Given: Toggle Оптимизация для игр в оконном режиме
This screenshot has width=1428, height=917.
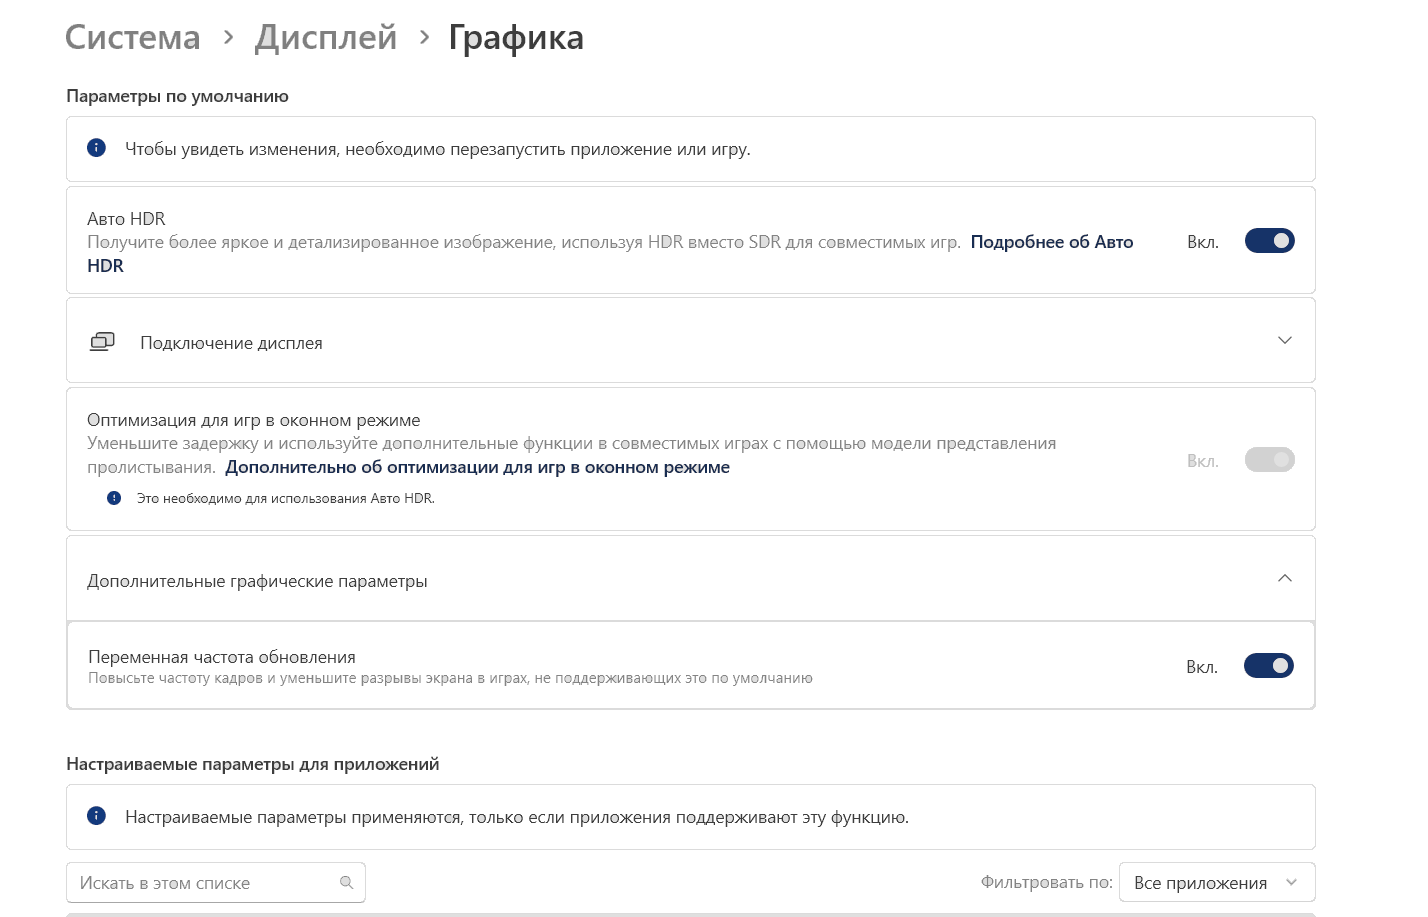Looking at the screenshot, I should [x=1269, y=460].
